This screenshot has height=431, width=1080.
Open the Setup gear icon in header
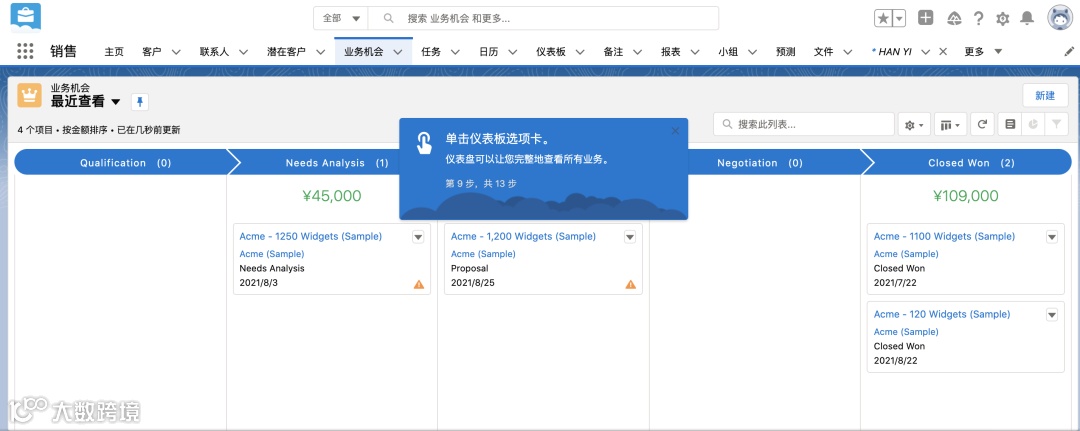[1003, 19]
